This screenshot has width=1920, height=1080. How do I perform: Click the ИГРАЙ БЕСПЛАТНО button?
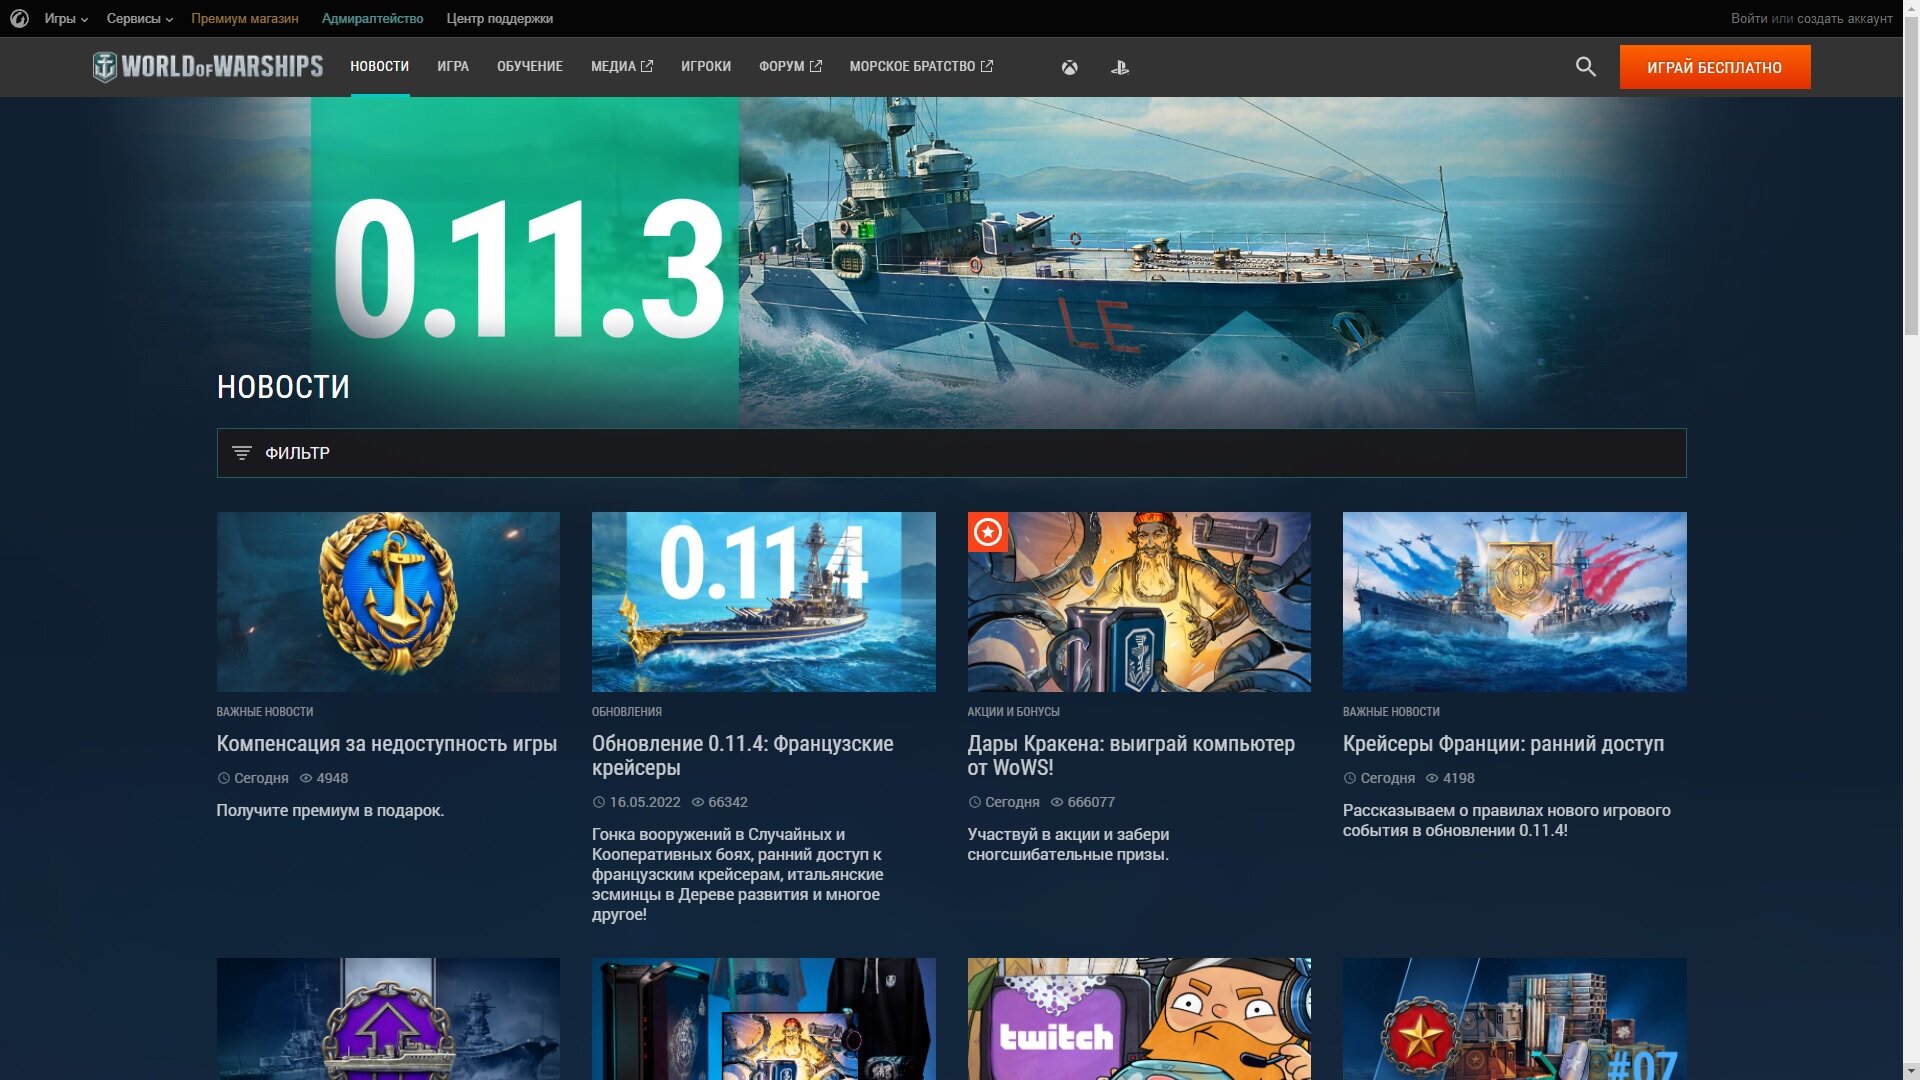(x=1714, y=67)
